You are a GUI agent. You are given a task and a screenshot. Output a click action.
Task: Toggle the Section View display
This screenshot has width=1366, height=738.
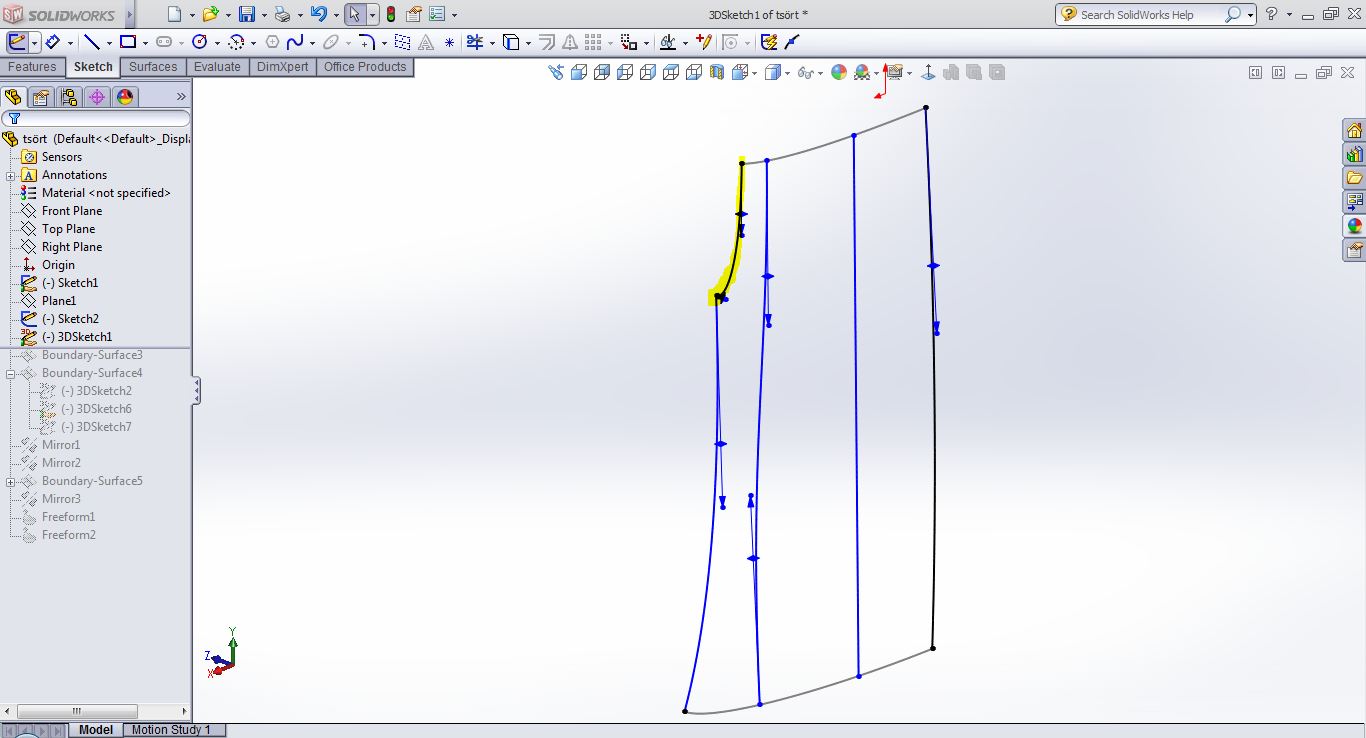tap(717, 71)
